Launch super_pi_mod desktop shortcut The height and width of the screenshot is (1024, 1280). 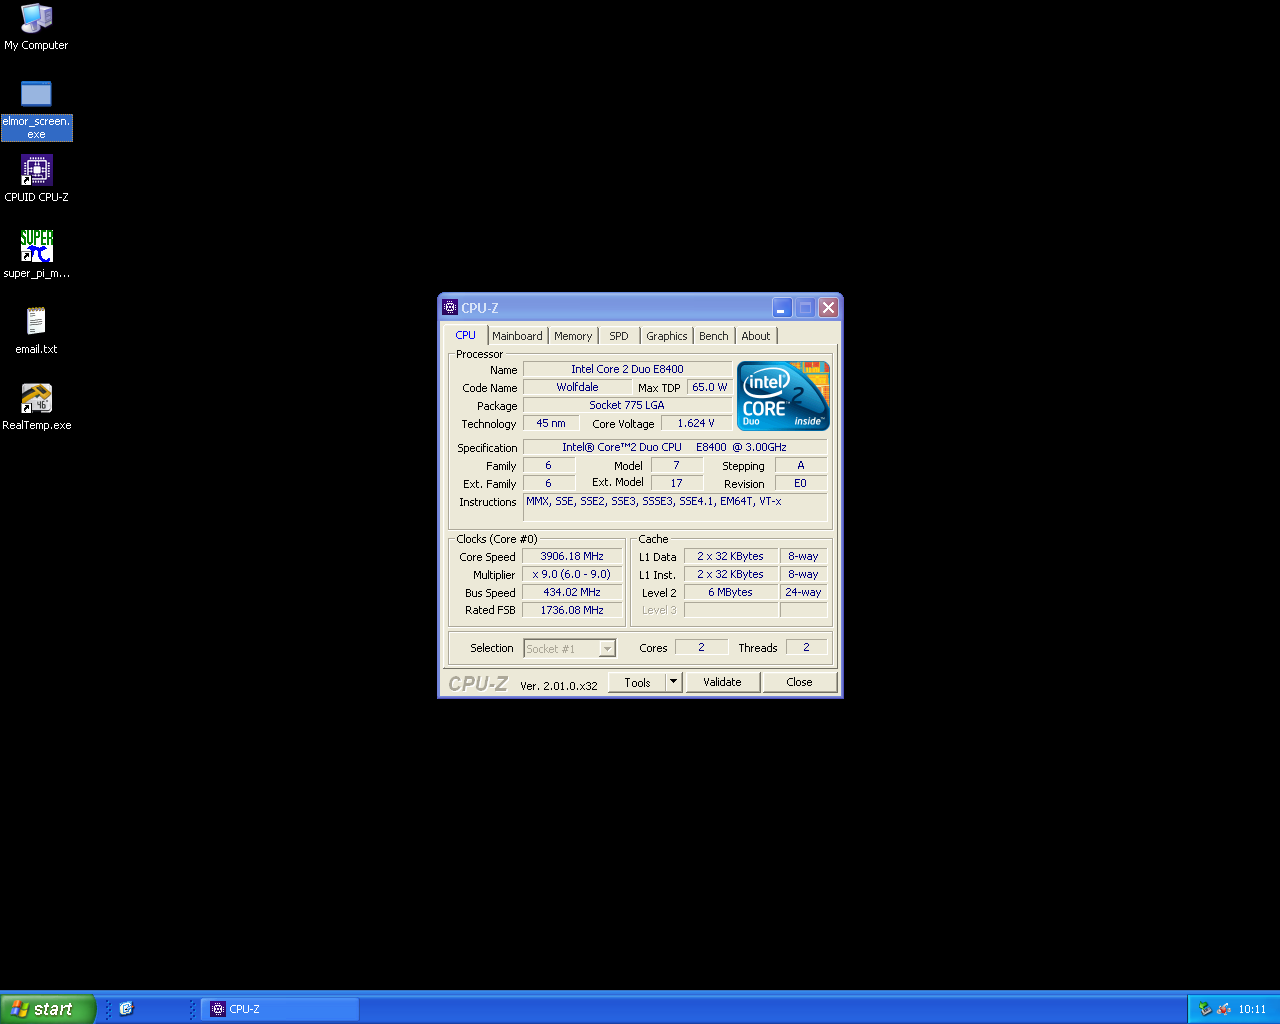(36, 255)
